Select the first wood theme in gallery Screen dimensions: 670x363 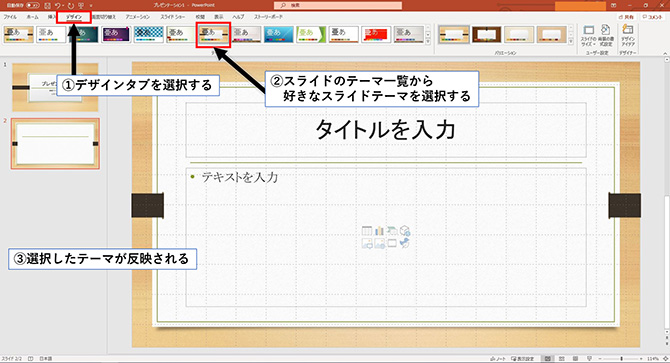(x=19, y=35)
